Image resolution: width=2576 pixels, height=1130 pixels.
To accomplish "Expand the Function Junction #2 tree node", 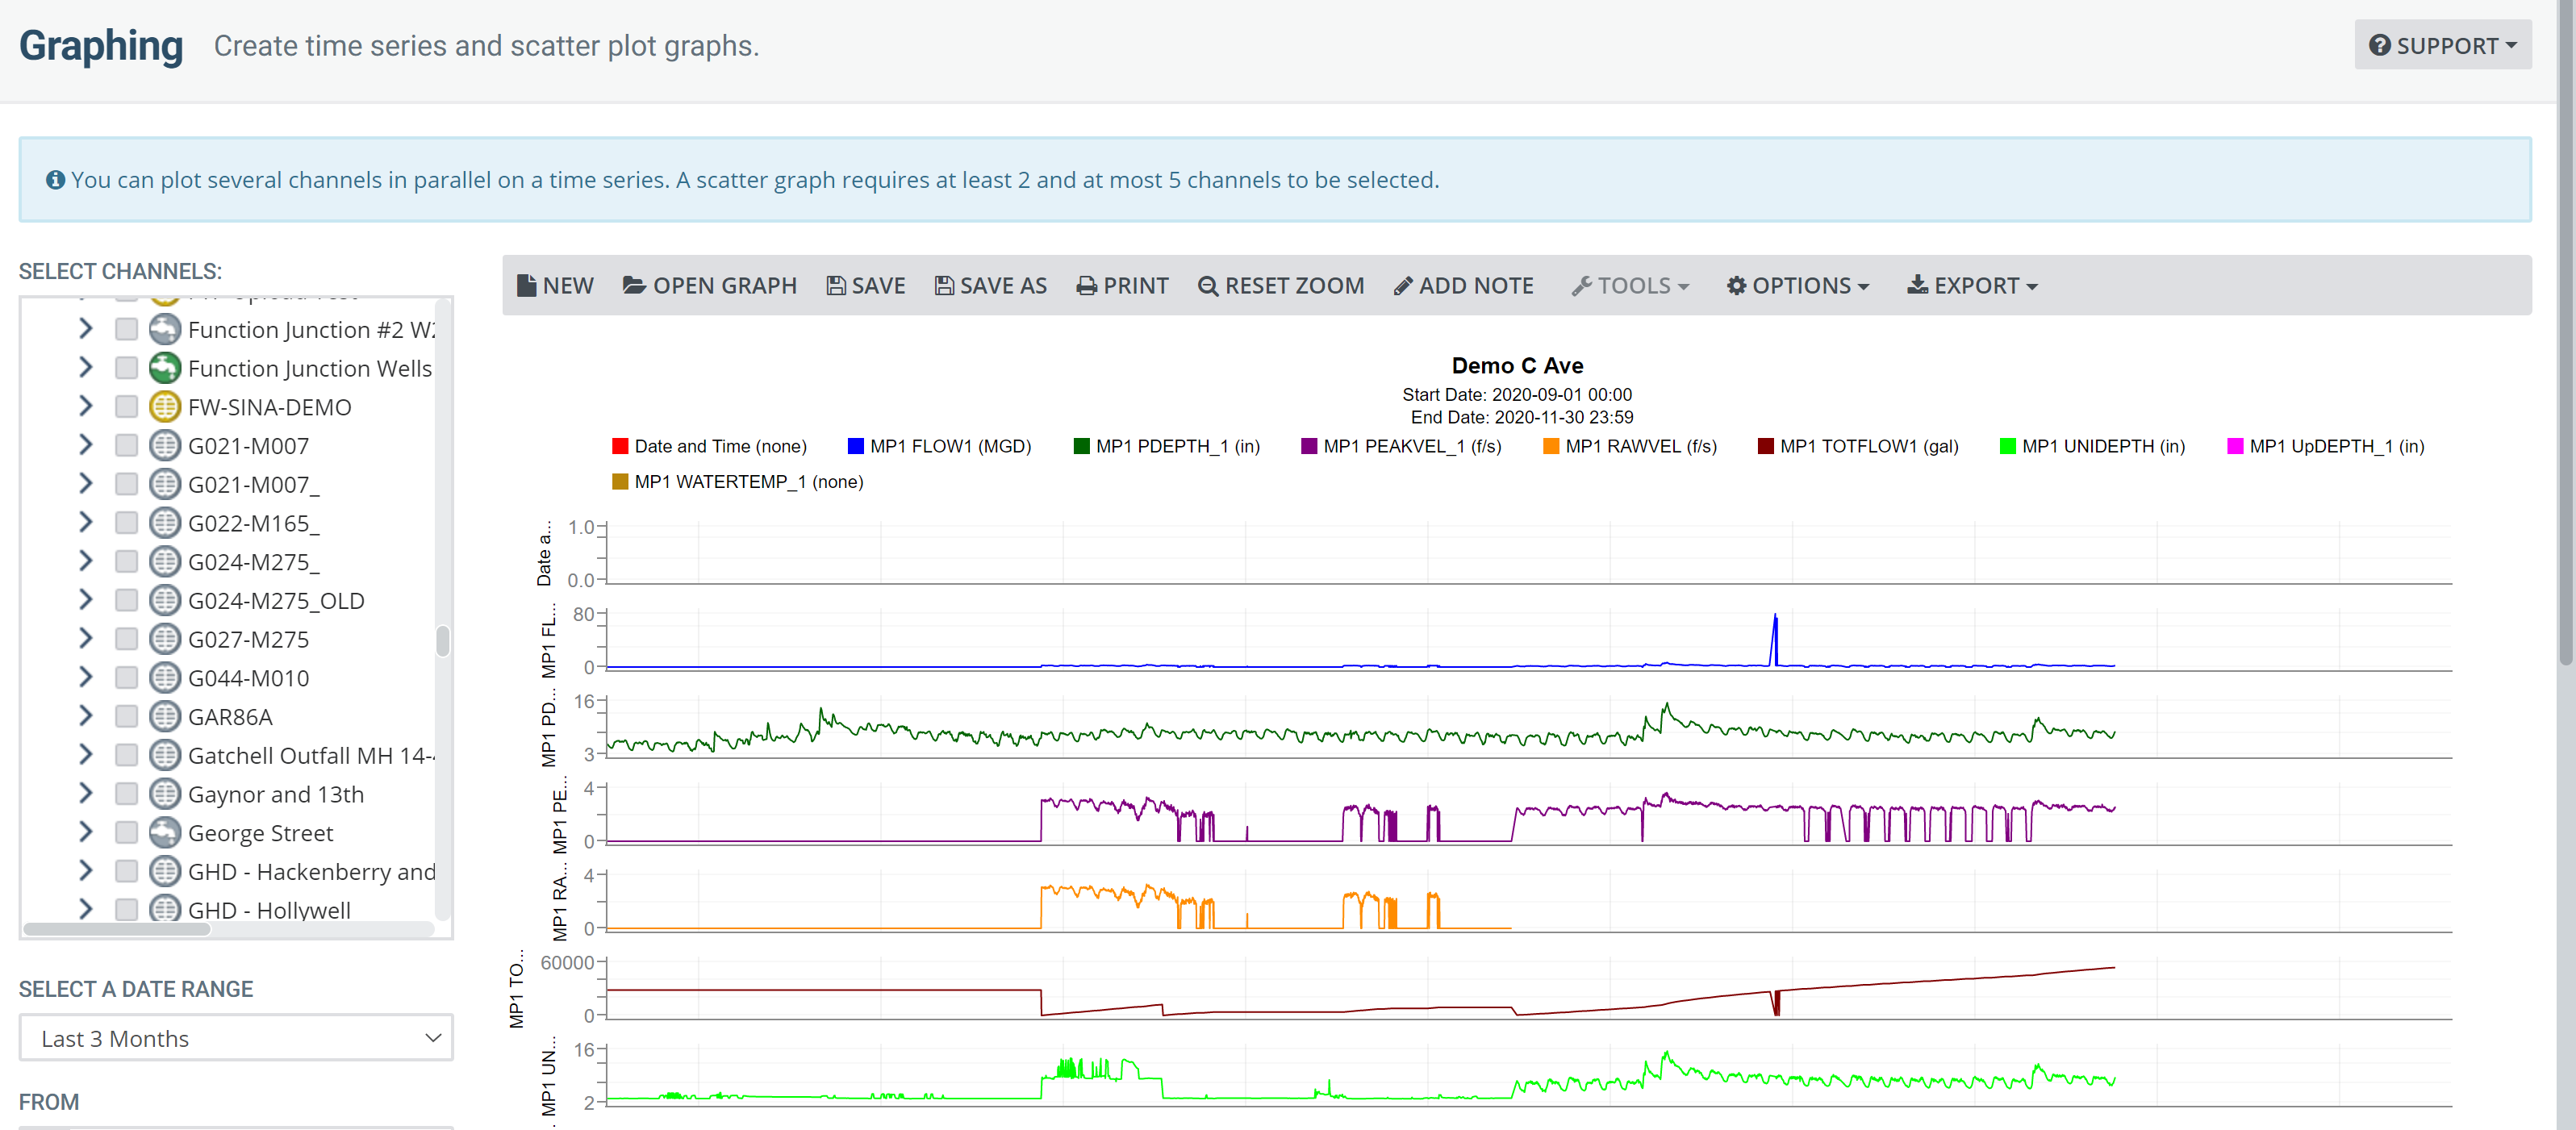I will coord(86,329).
